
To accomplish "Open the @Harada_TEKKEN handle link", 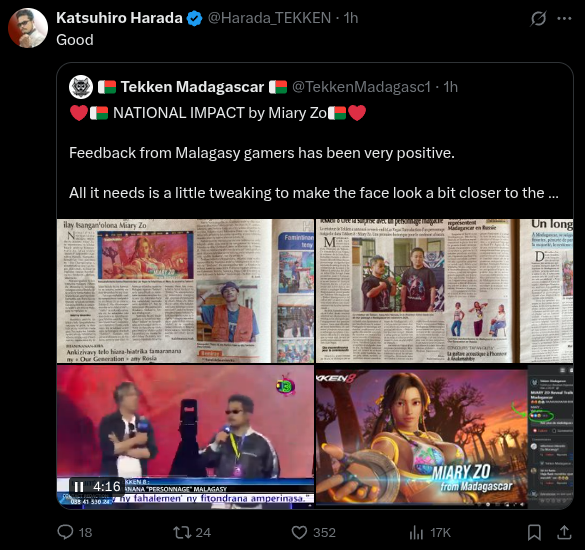I will click(x=269, y=18).
